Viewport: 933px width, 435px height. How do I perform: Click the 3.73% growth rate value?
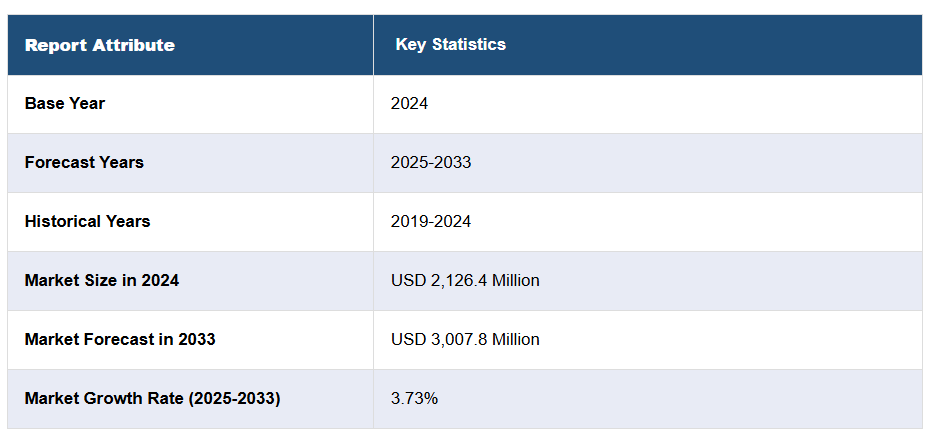coord(414,398)
